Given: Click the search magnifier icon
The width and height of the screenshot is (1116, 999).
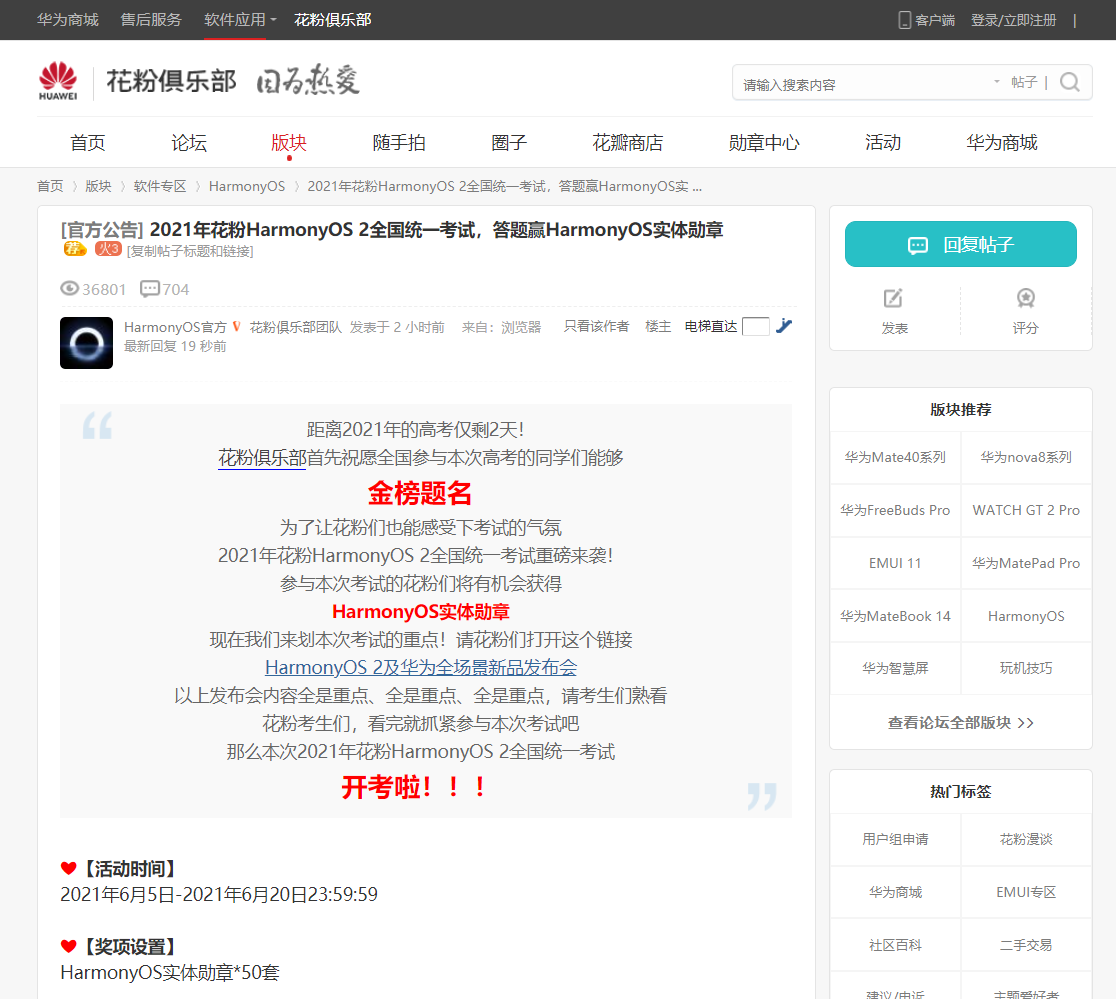Looking at the screenshot, I should [x=1070, y=83].
